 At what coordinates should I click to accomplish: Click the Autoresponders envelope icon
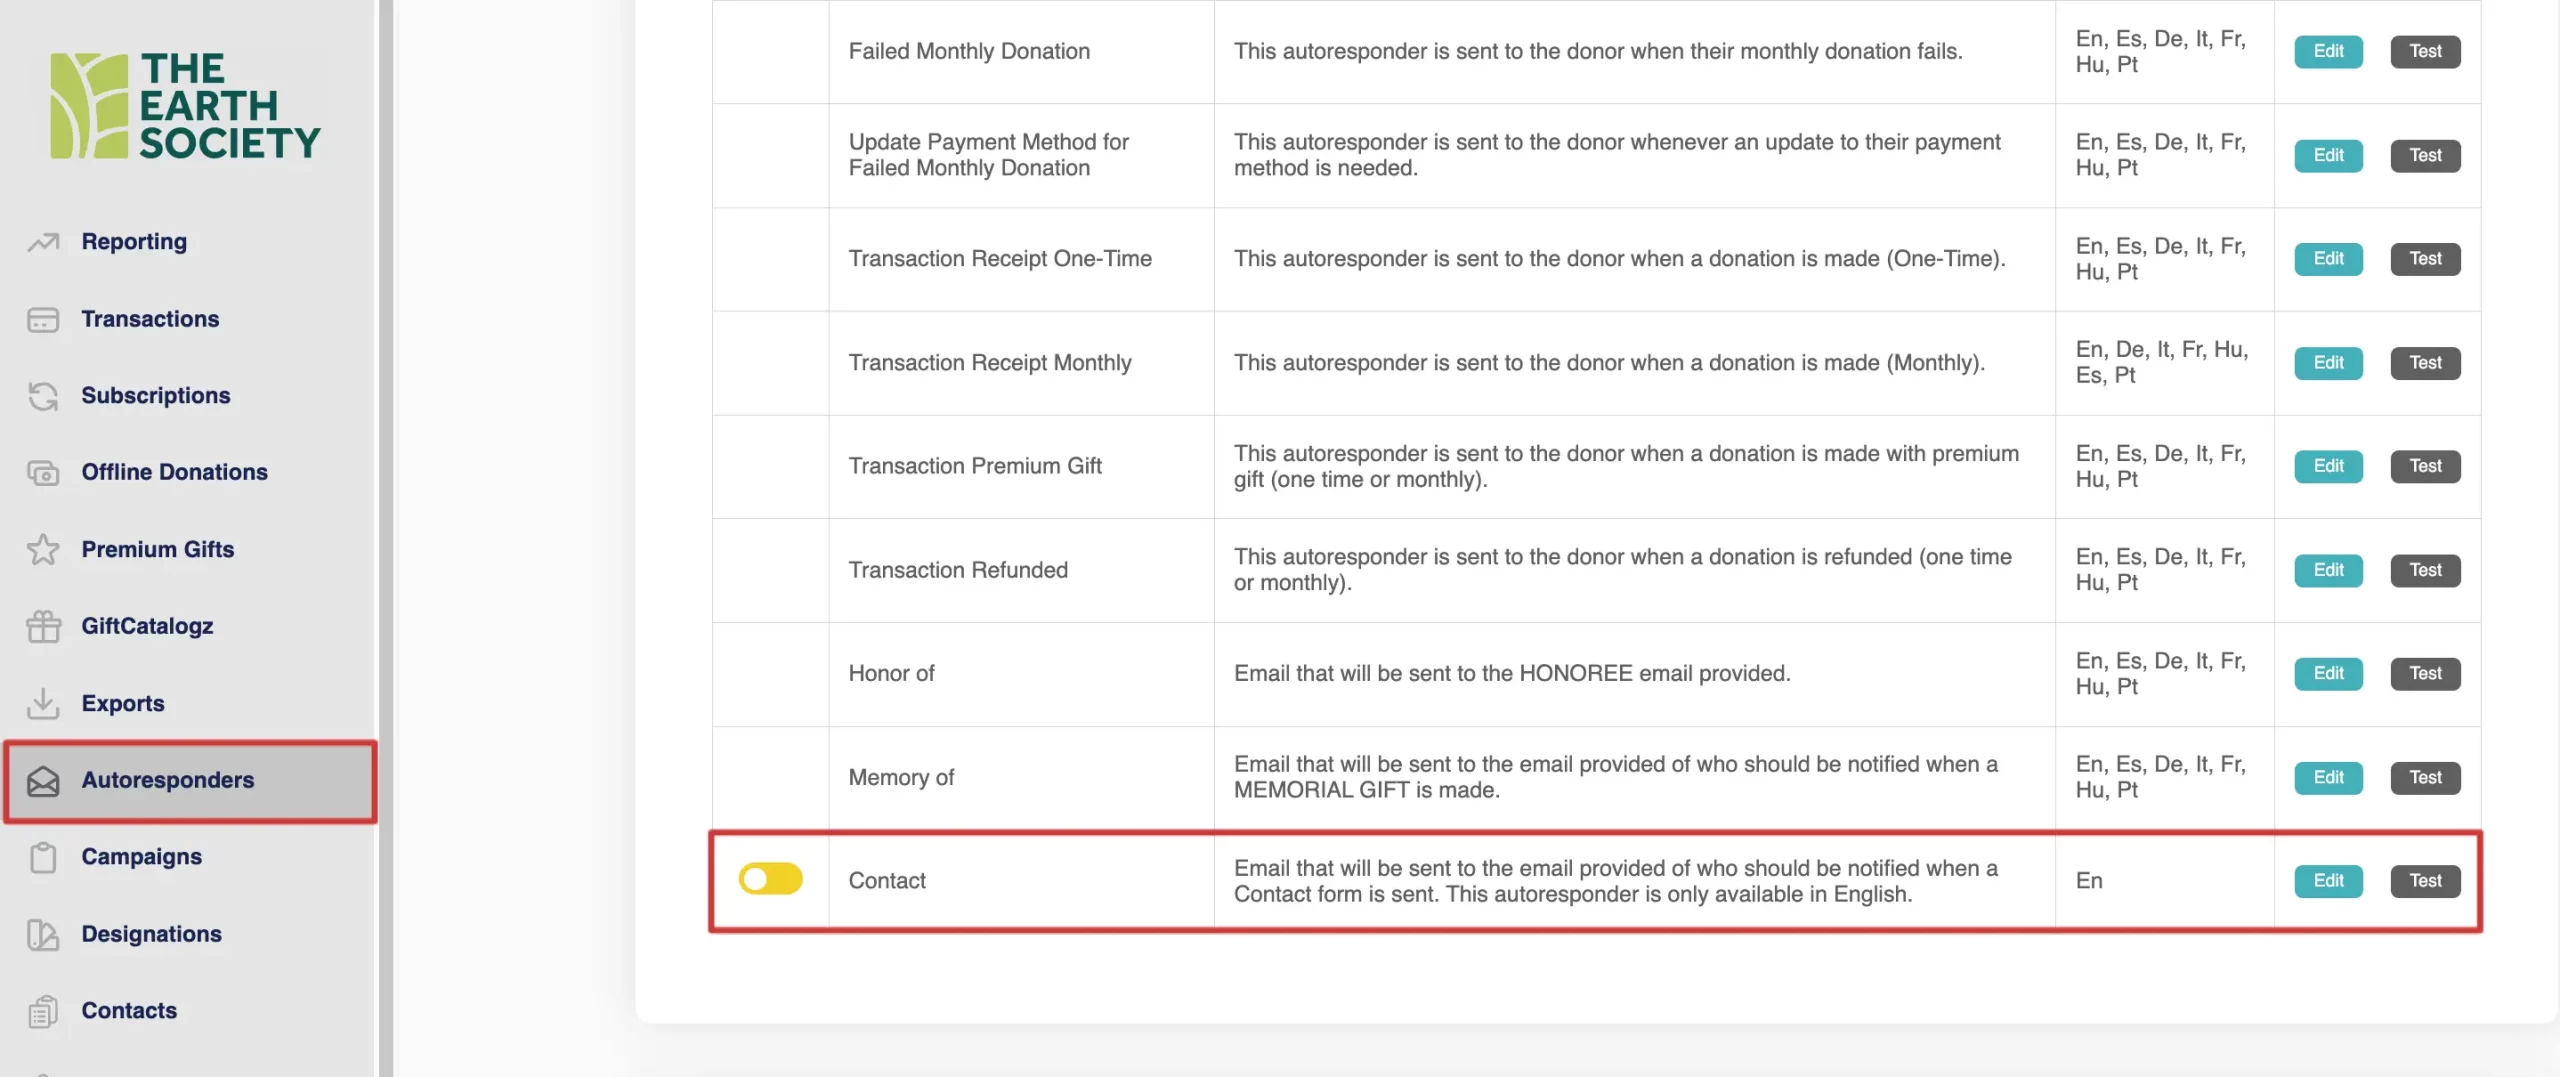pos(43,780)
